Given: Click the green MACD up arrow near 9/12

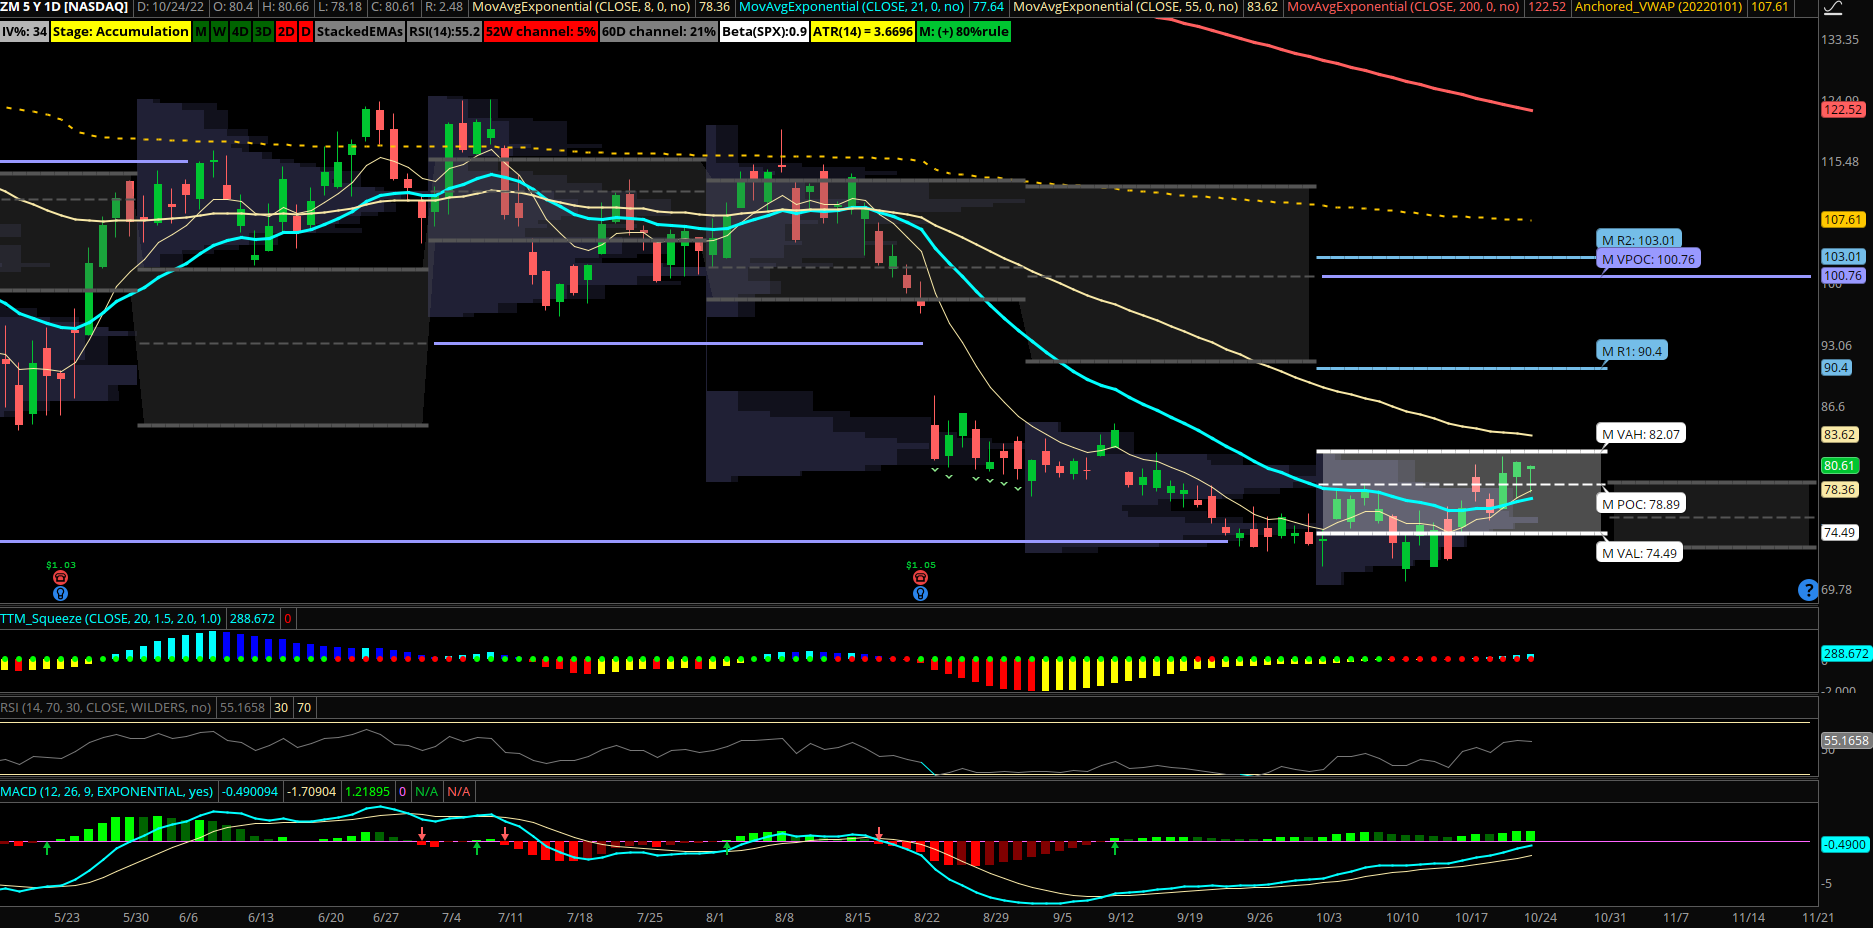Looking at the screenshot, I should point(1115,847).
